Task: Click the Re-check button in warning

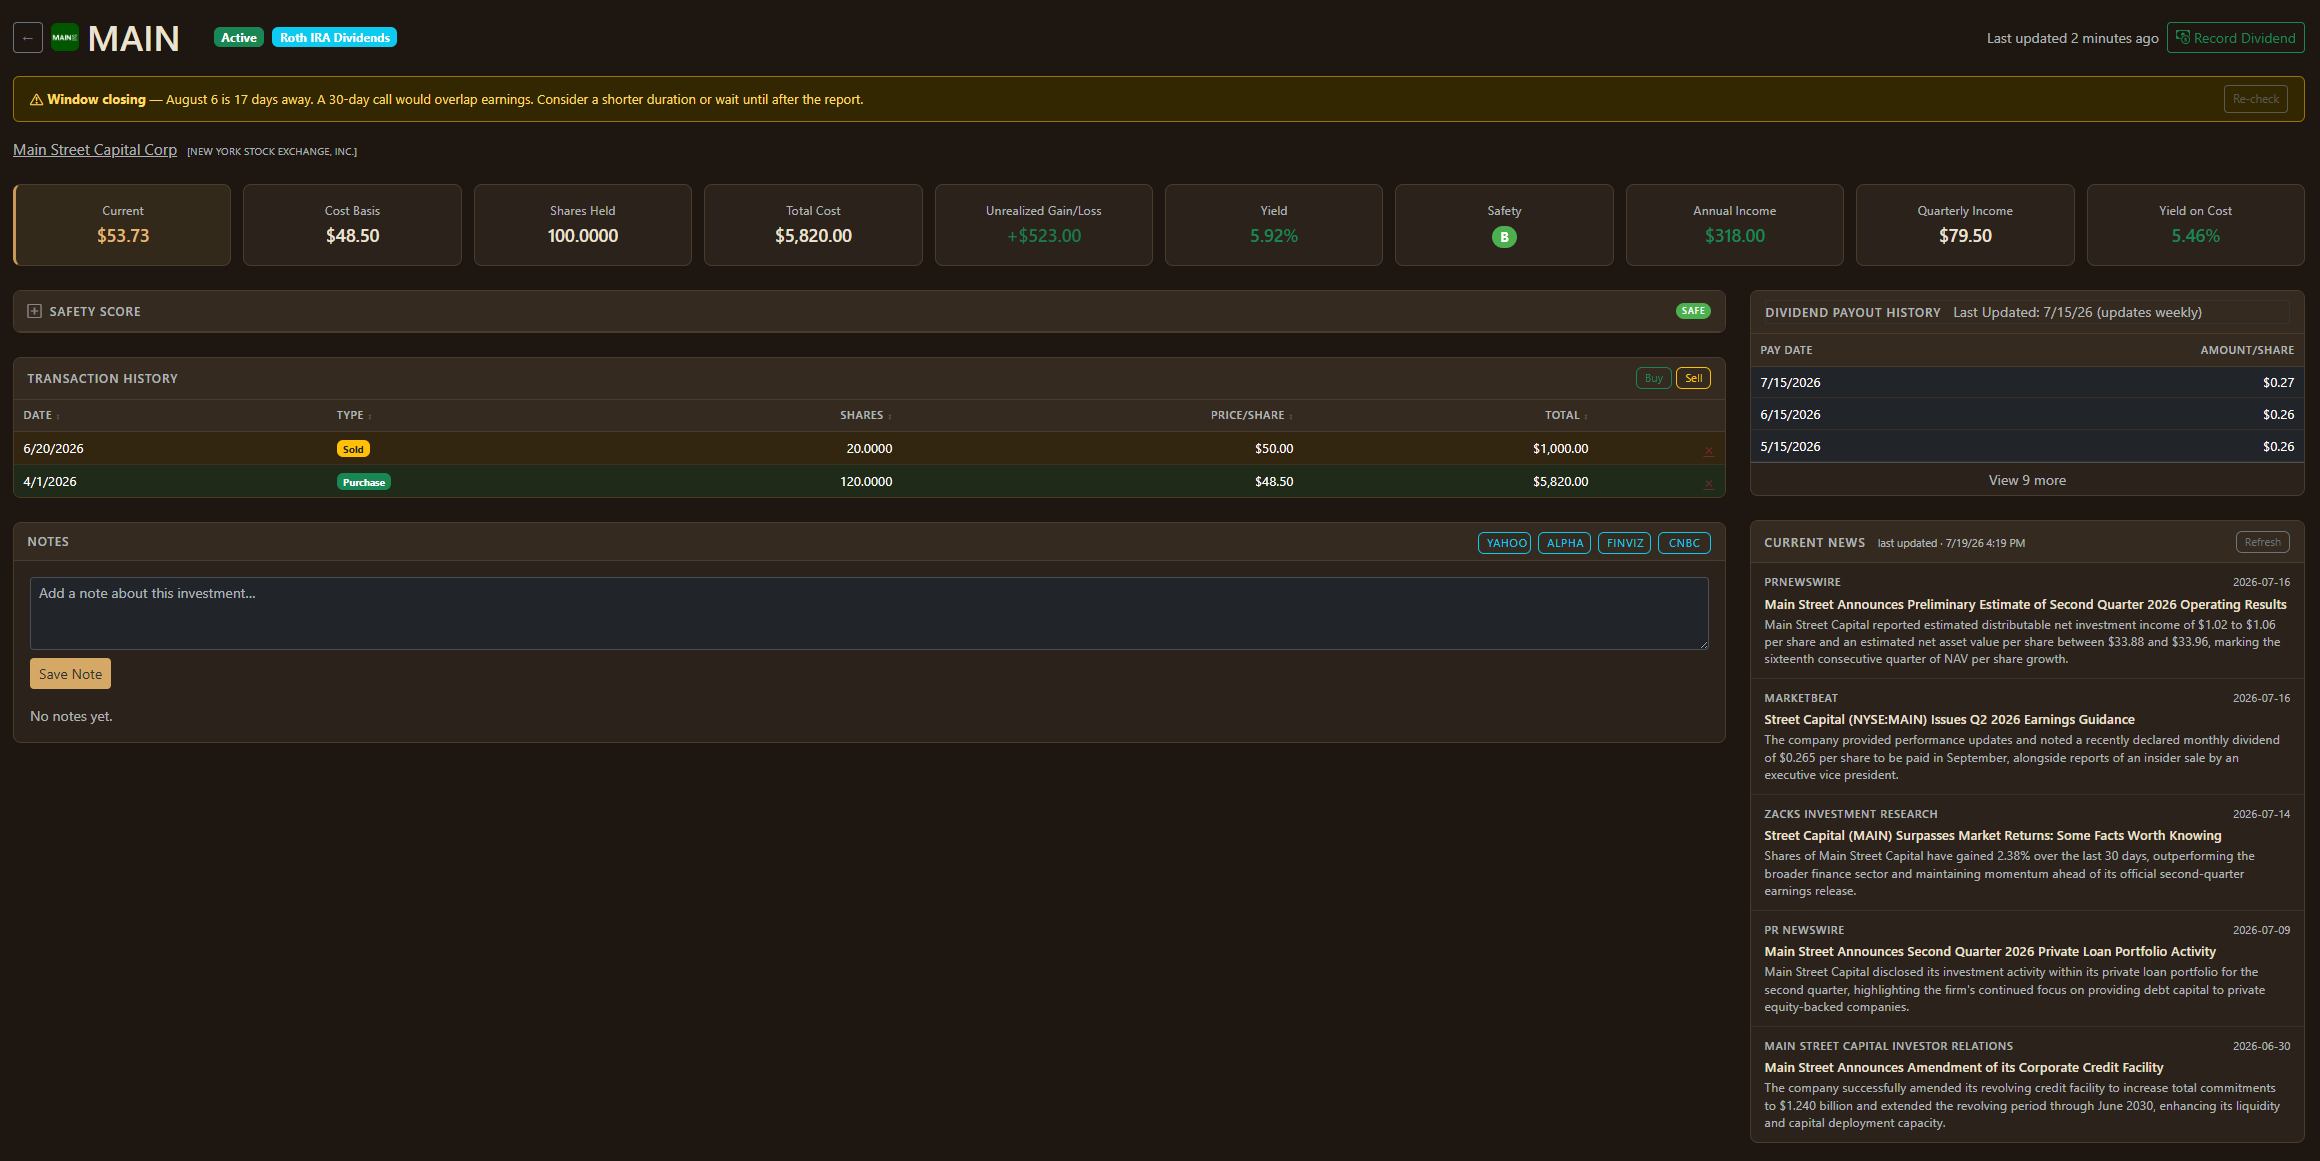Action: coord(2256,99)
